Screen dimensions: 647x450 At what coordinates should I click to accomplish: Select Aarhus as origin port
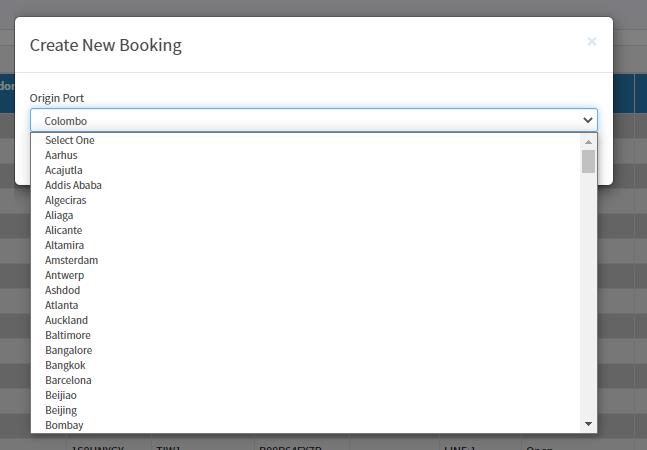pos(306,155)
